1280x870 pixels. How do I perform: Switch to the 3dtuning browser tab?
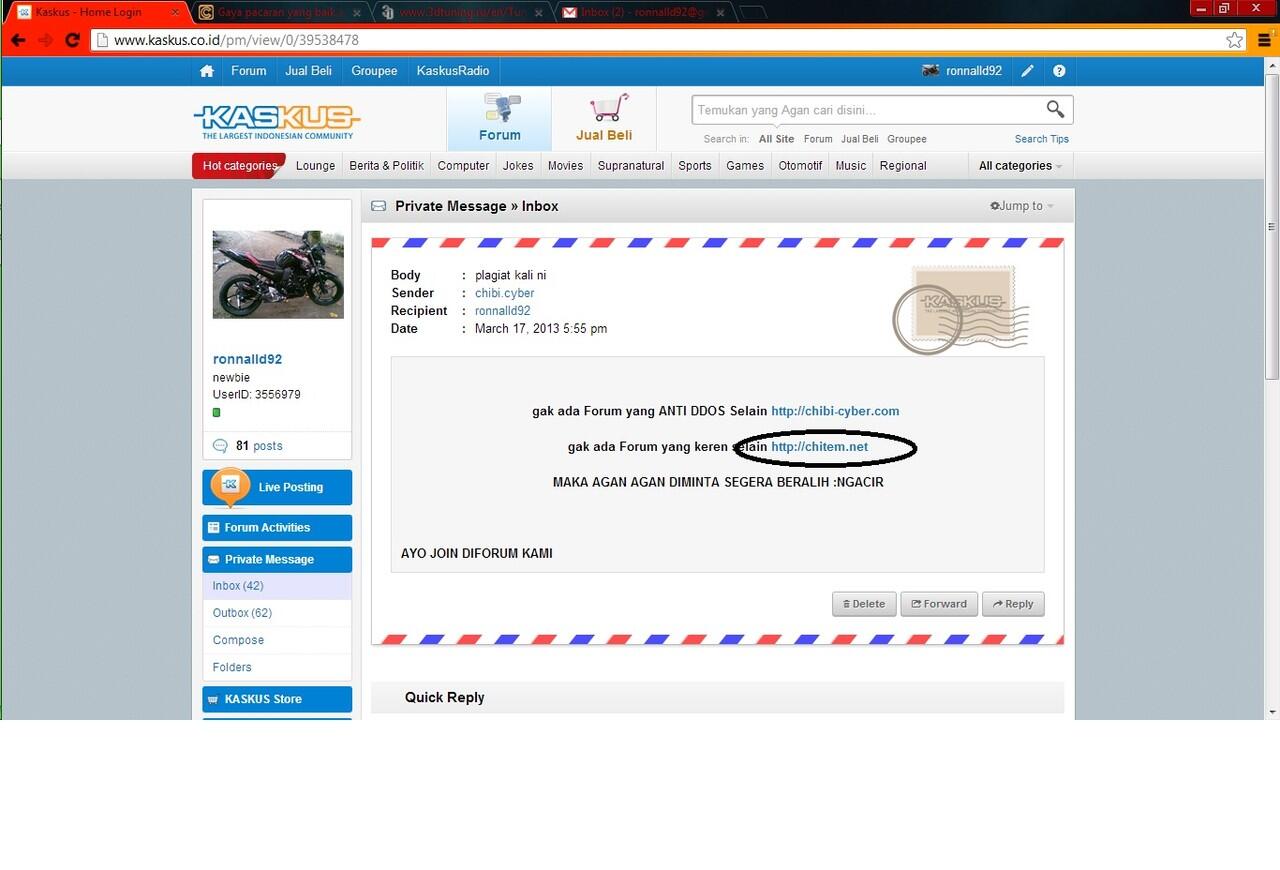pos(460,12)
